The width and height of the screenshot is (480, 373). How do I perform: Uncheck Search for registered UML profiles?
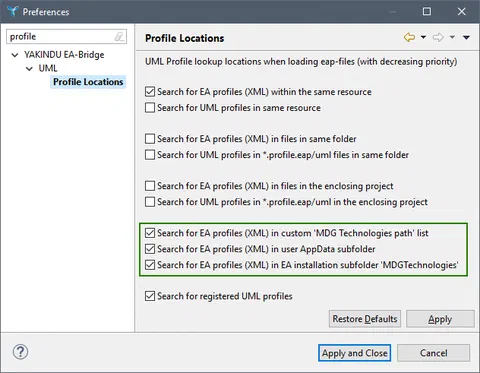[x=150, y=296]
